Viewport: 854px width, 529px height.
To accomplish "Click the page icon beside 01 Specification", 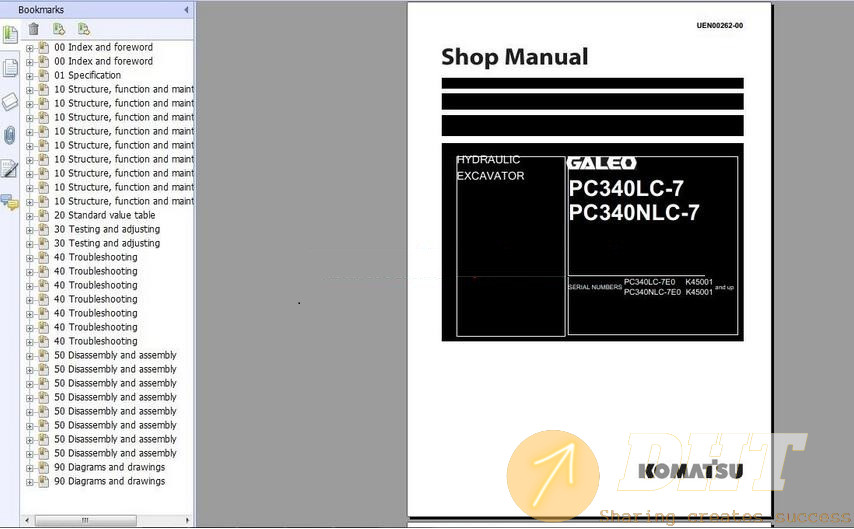I will (x=44, y=75).
